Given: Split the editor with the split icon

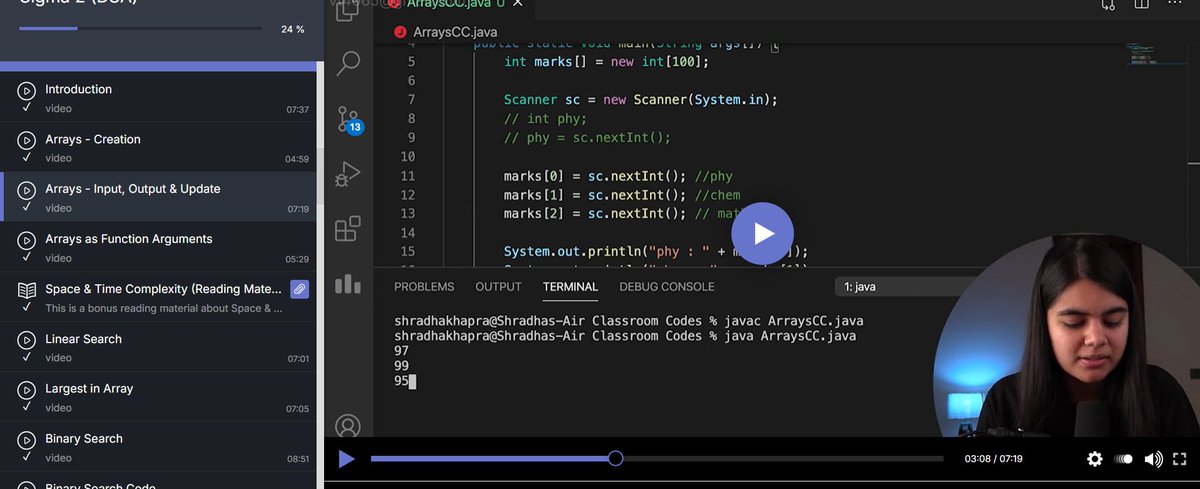Looking at the screenshot, I should [1141, 5].
